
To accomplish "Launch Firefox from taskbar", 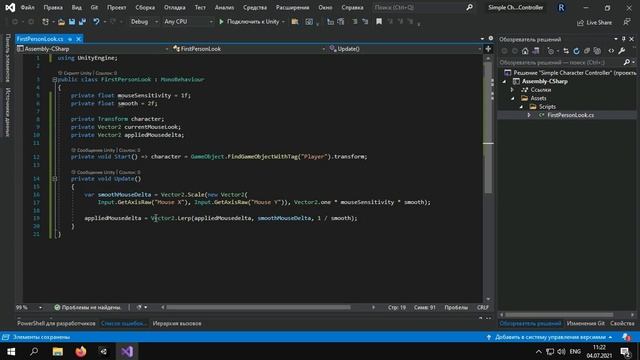I will click(81, 351).
